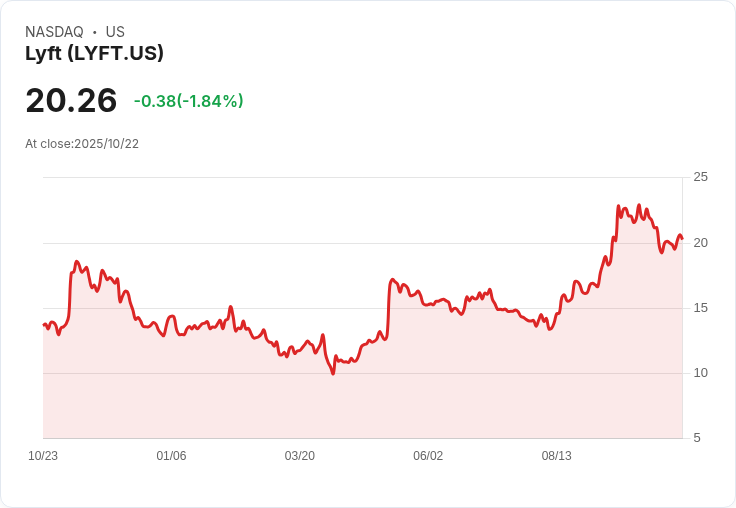
Task: Click the left start of the price line
Action: [x=44, y=325]
